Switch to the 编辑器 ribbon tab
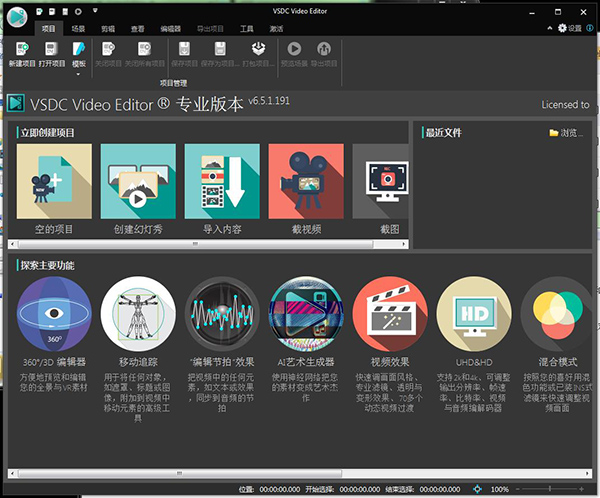 (x=171, y=29)
